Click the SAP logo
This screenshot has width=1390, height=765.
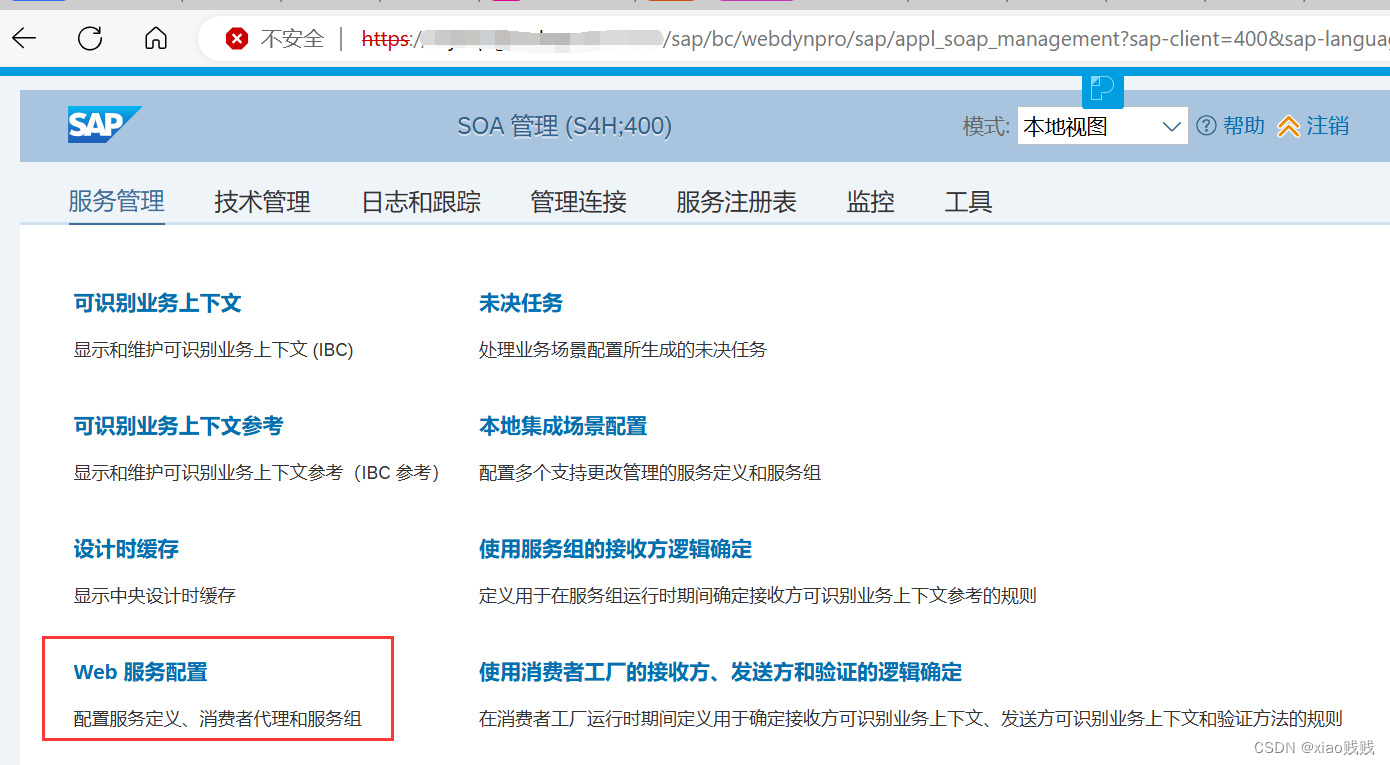click(x=104, y=125)
